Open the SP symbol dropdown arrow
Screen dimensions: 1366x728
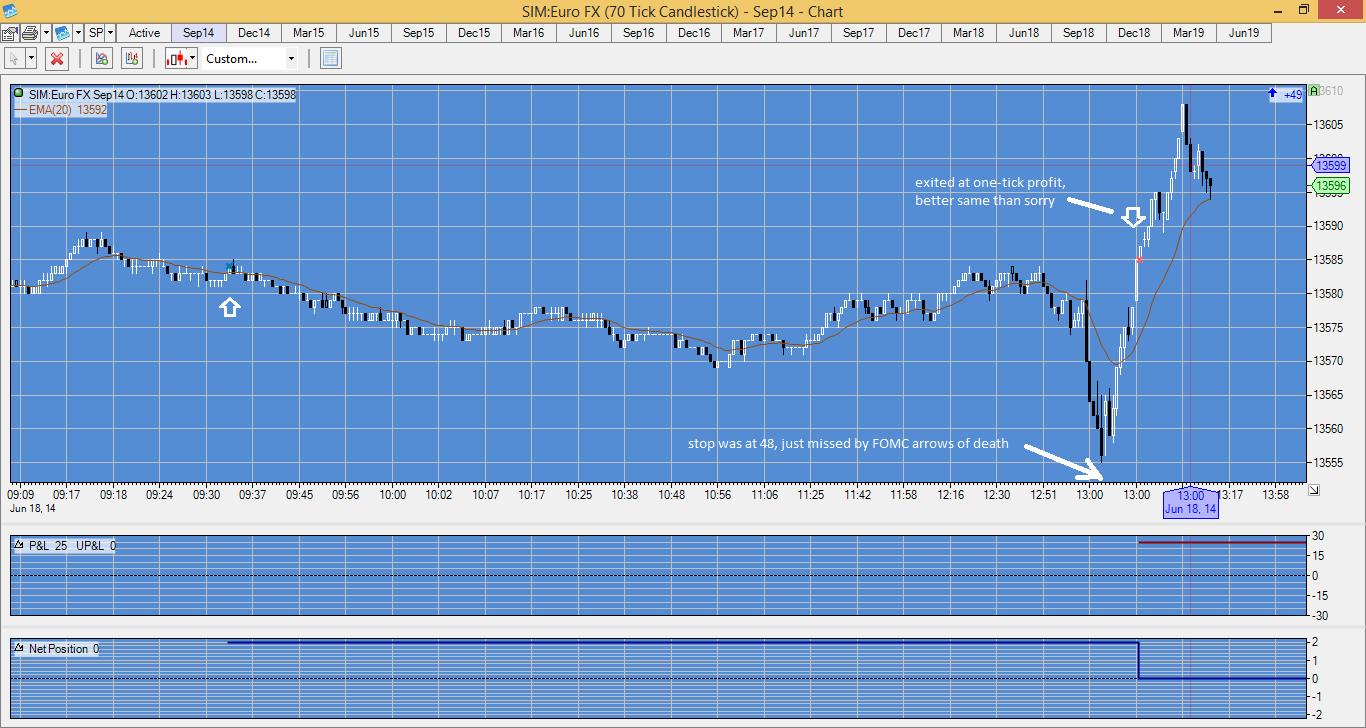click(x=110, y=33)
